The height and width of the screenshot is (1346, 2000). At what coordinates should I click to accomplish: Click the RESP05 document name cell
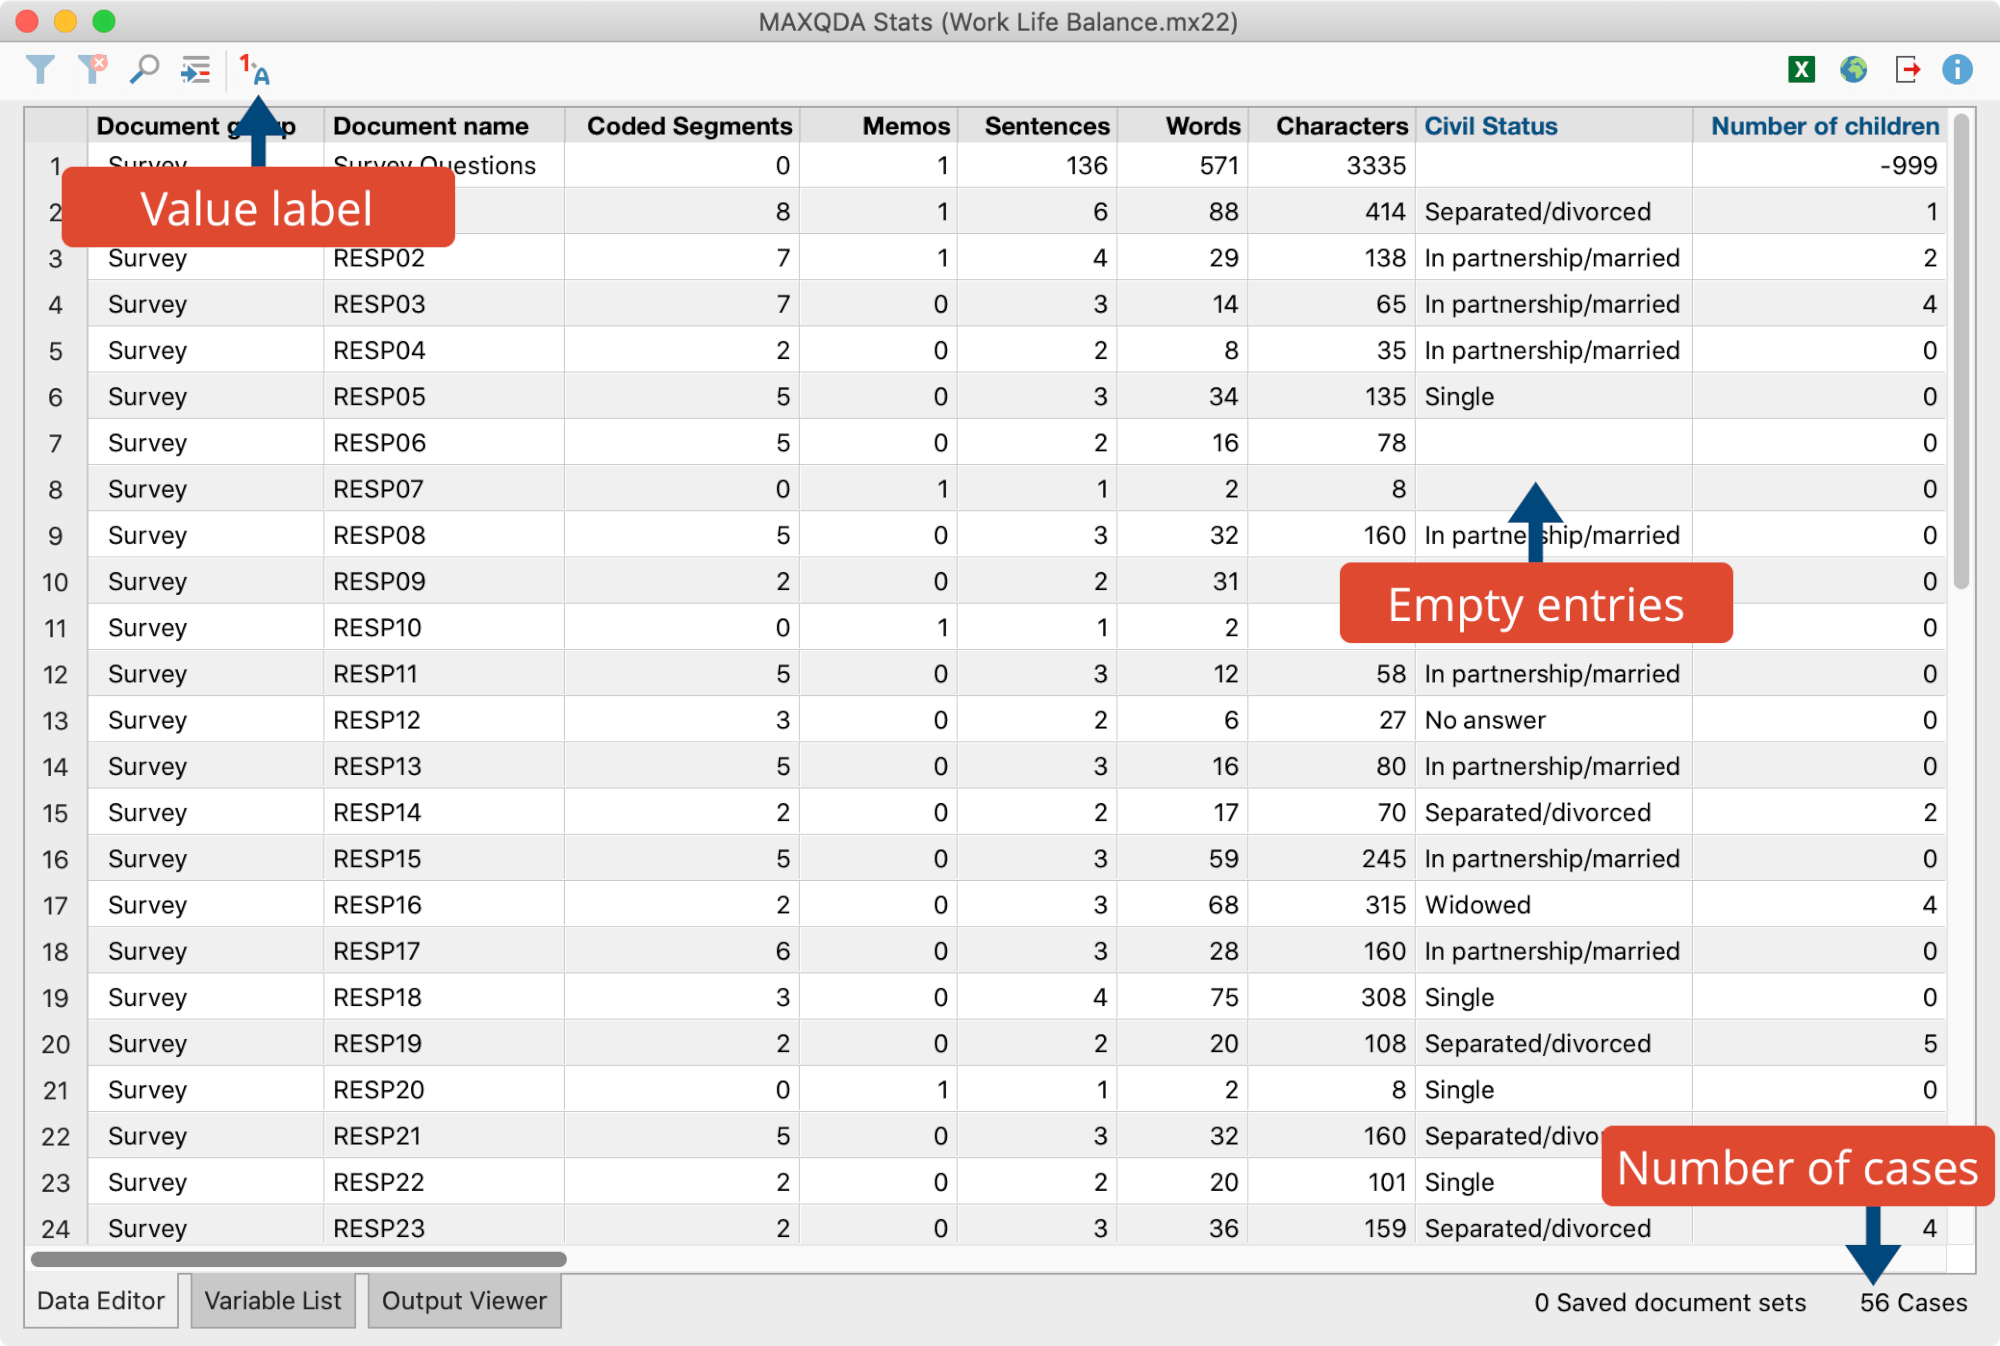click(x=444, y=397)
